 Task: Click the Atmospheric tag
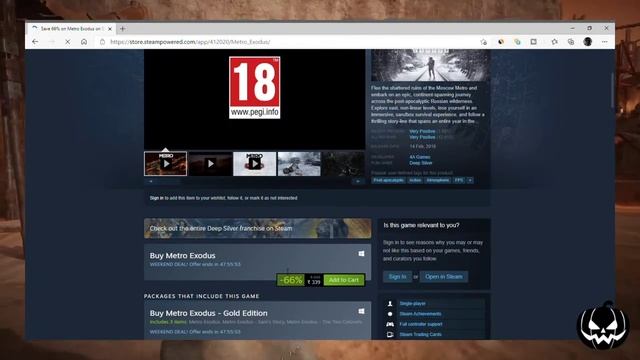click(438, 180)
